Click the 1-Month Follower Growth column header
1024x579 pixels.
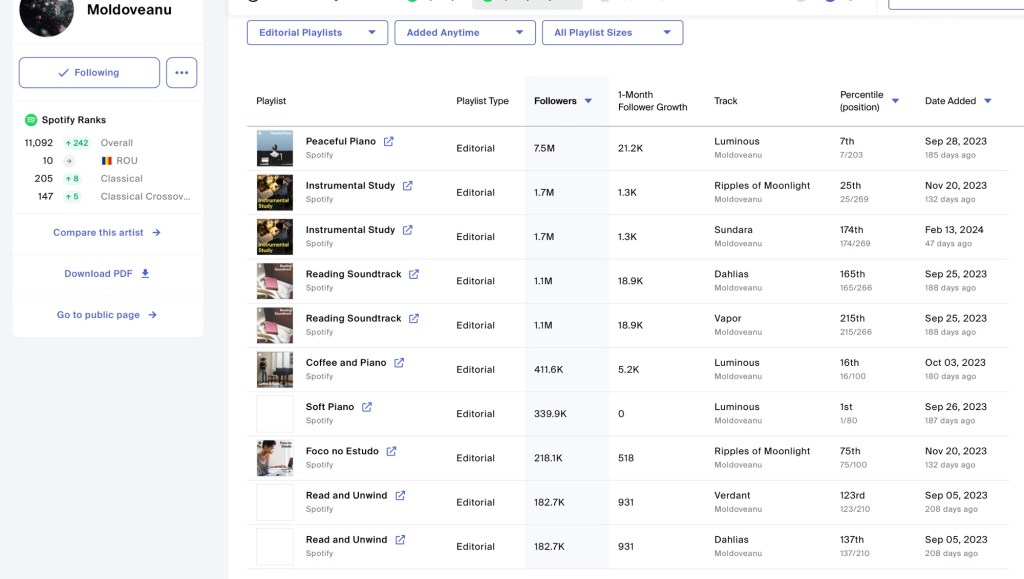pyautogui.click(x=652, y=101)
